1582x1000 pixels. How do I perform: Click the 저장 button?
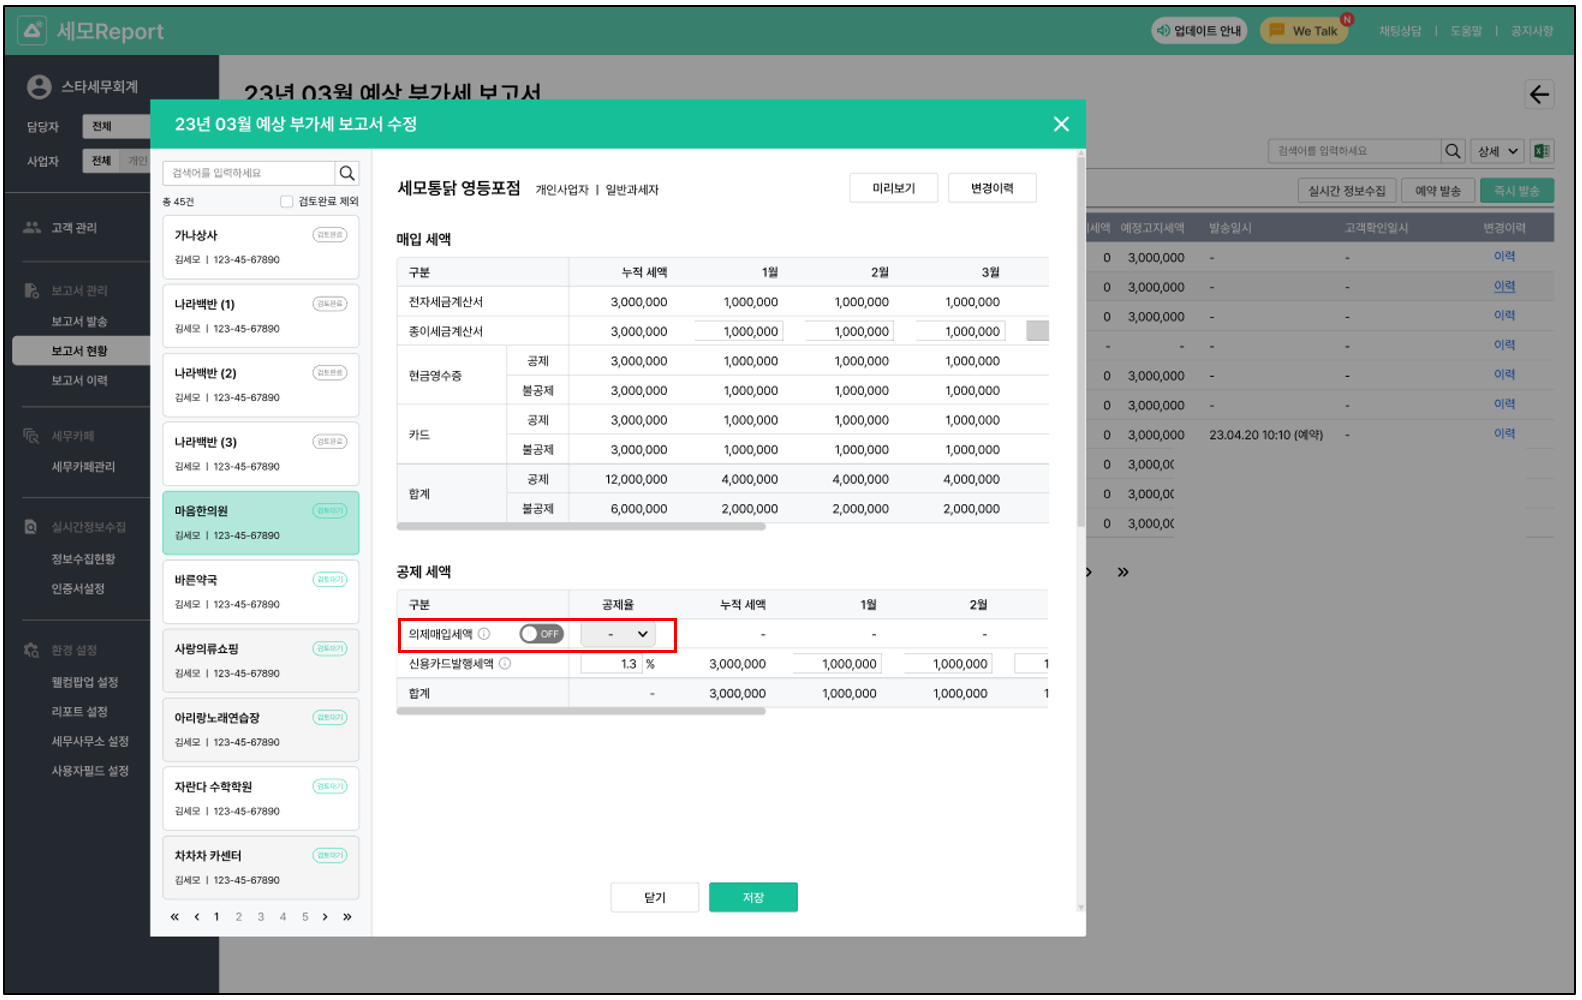click(x=753, y=898)
